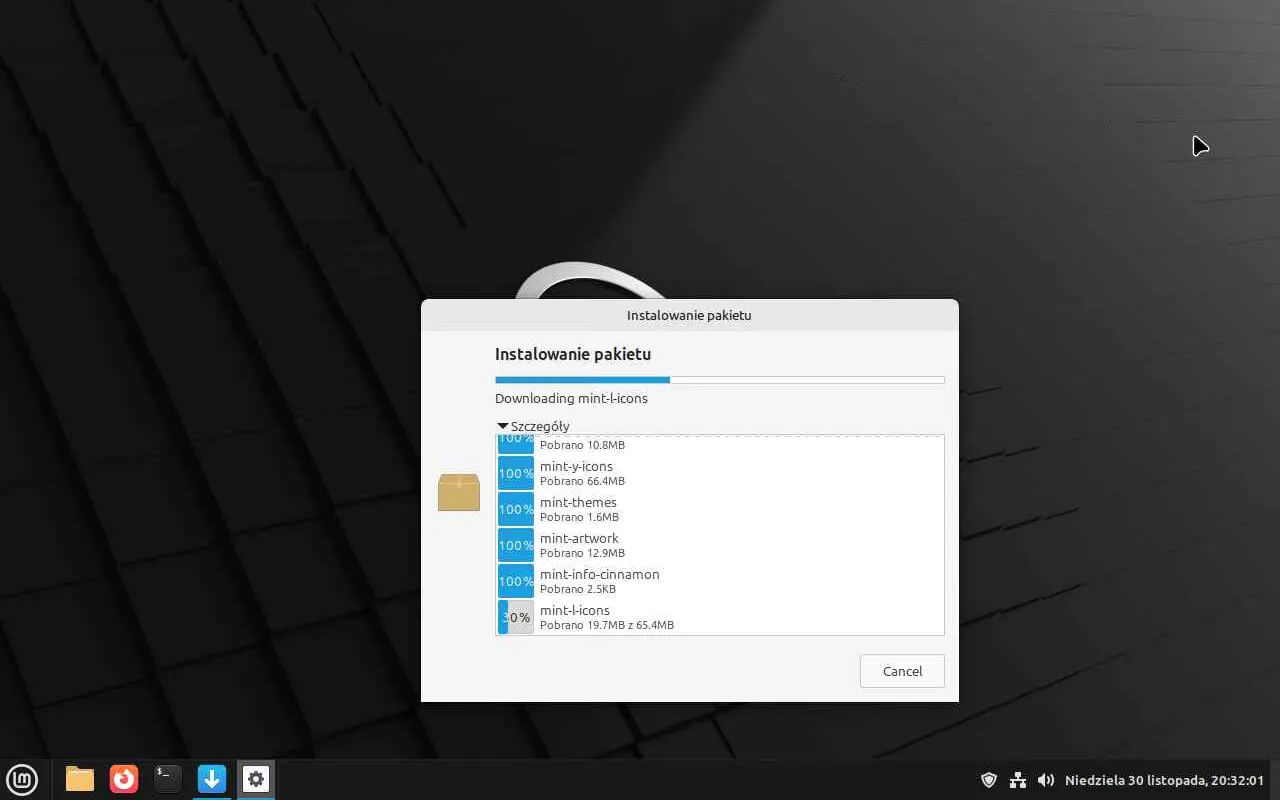
Task: Click the "Downloading mint-l-icons" status text
Action: (x=571, y=398)
